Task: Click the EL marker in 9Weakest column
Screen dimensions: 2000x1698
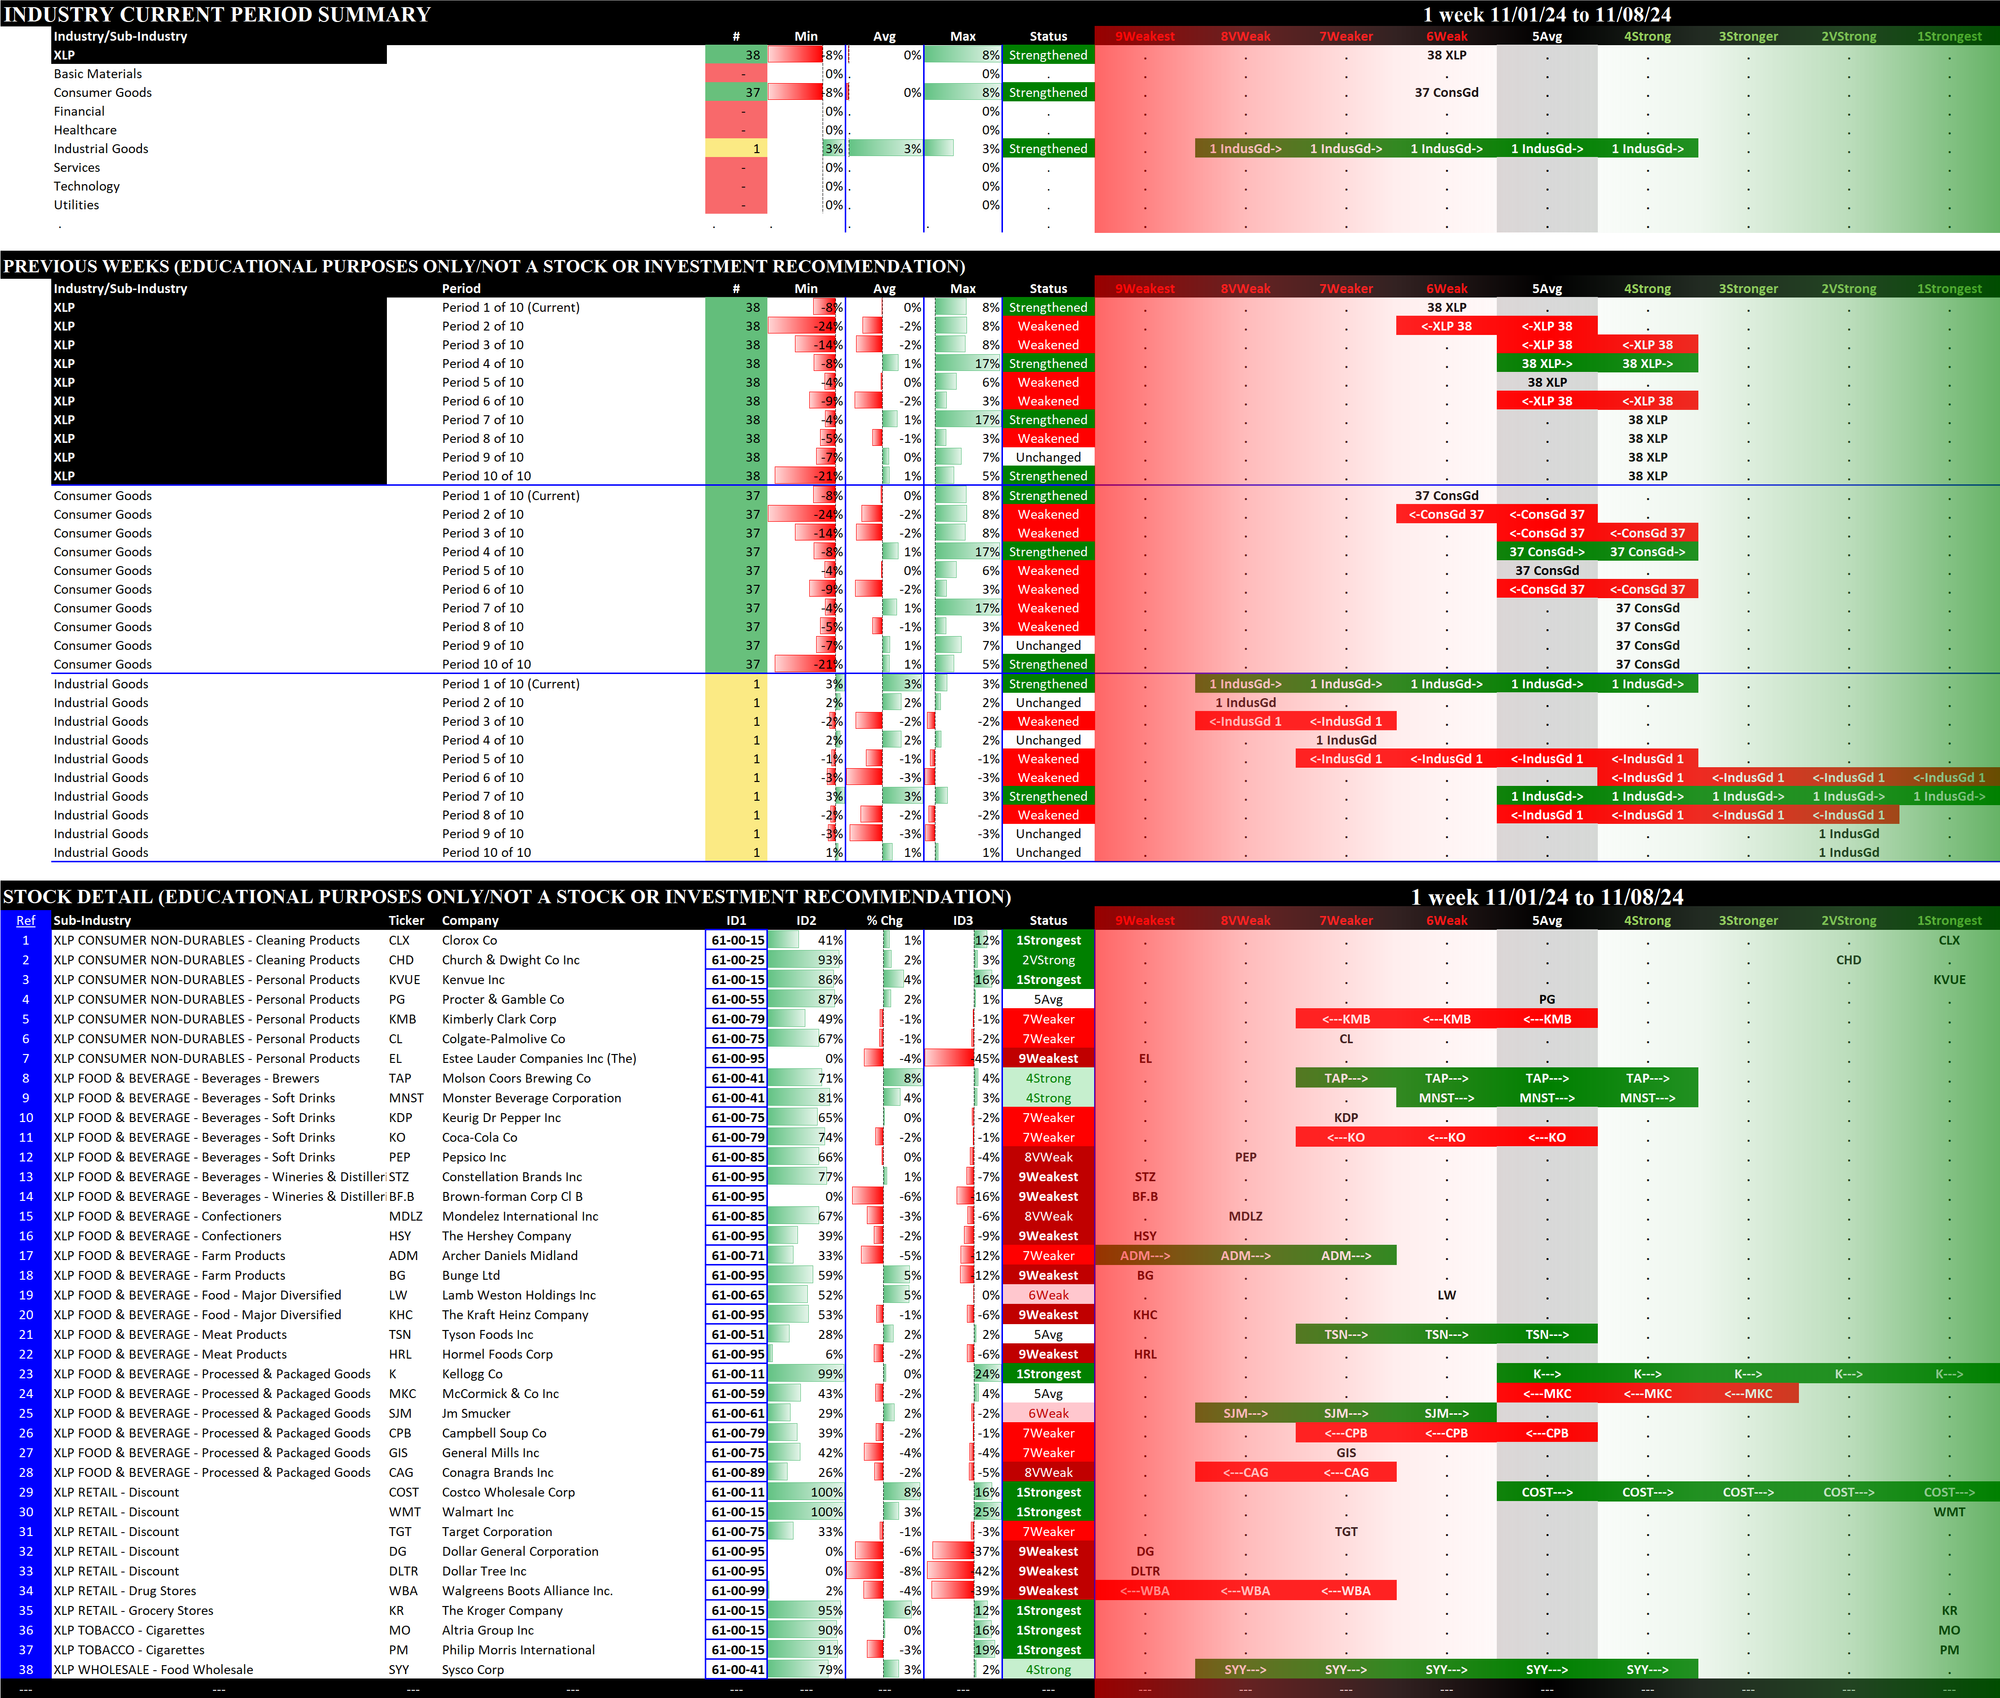Action: (1145, 1058)
